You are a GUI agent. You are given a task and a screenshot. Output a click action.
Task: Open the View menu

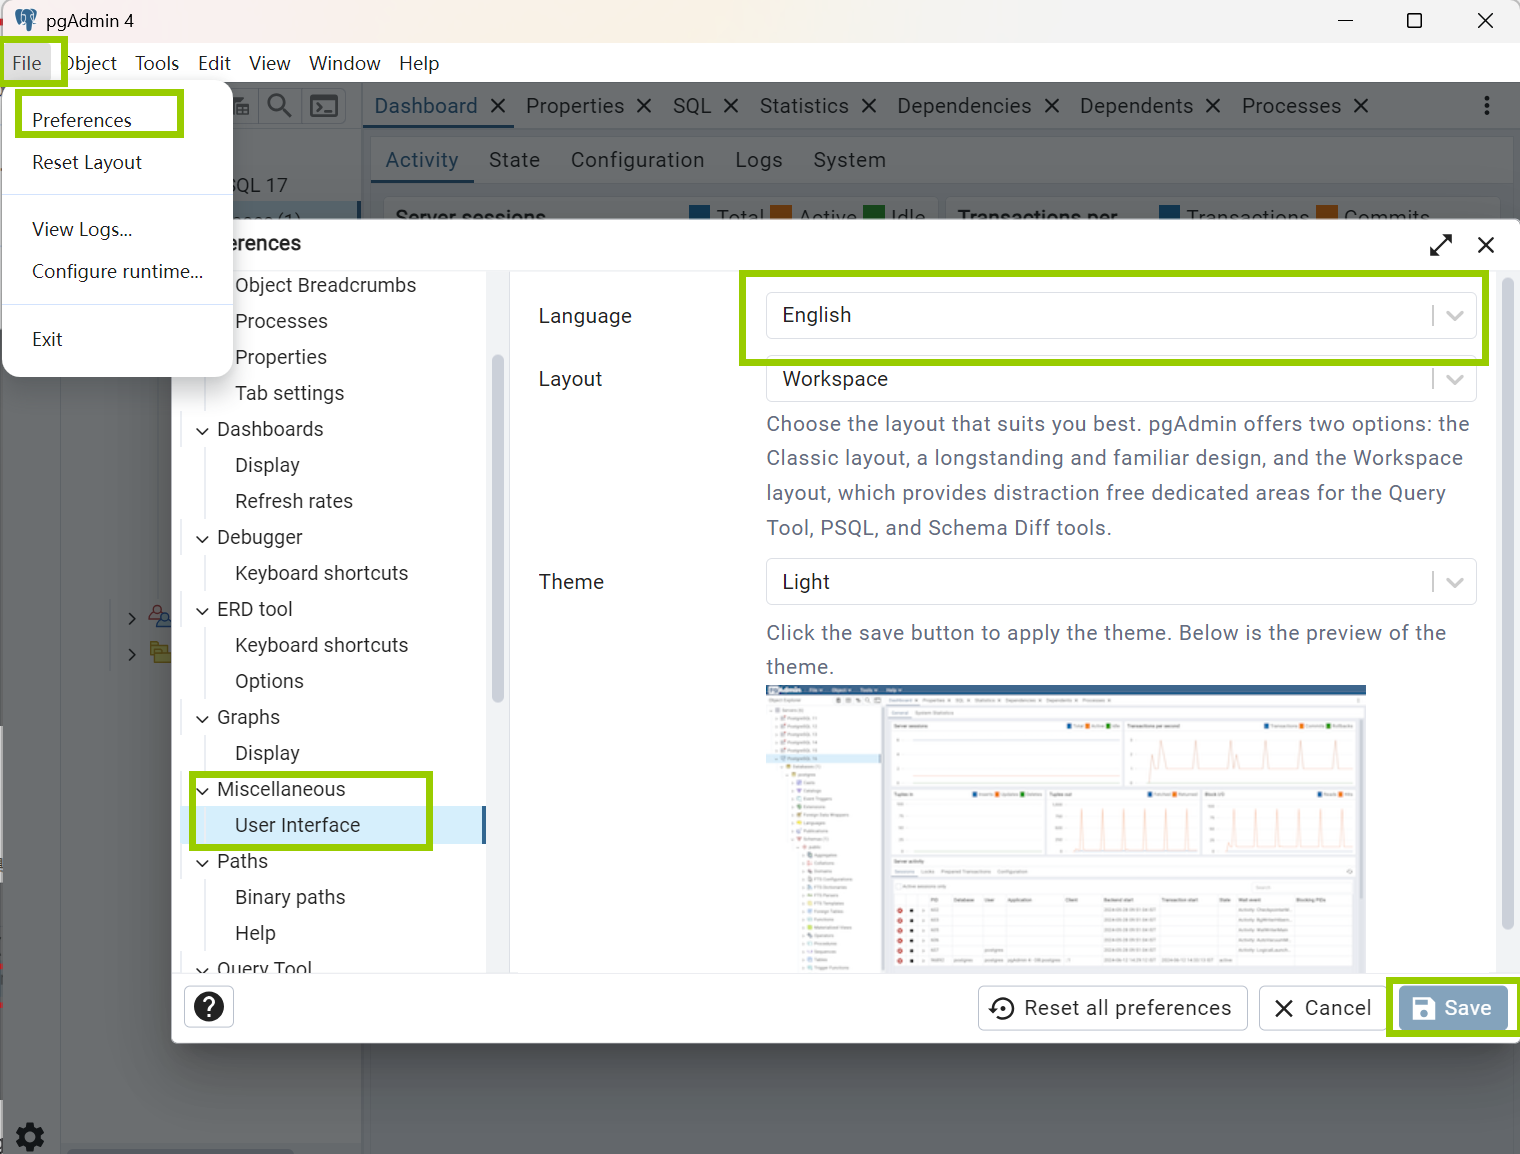click(269, 63)
